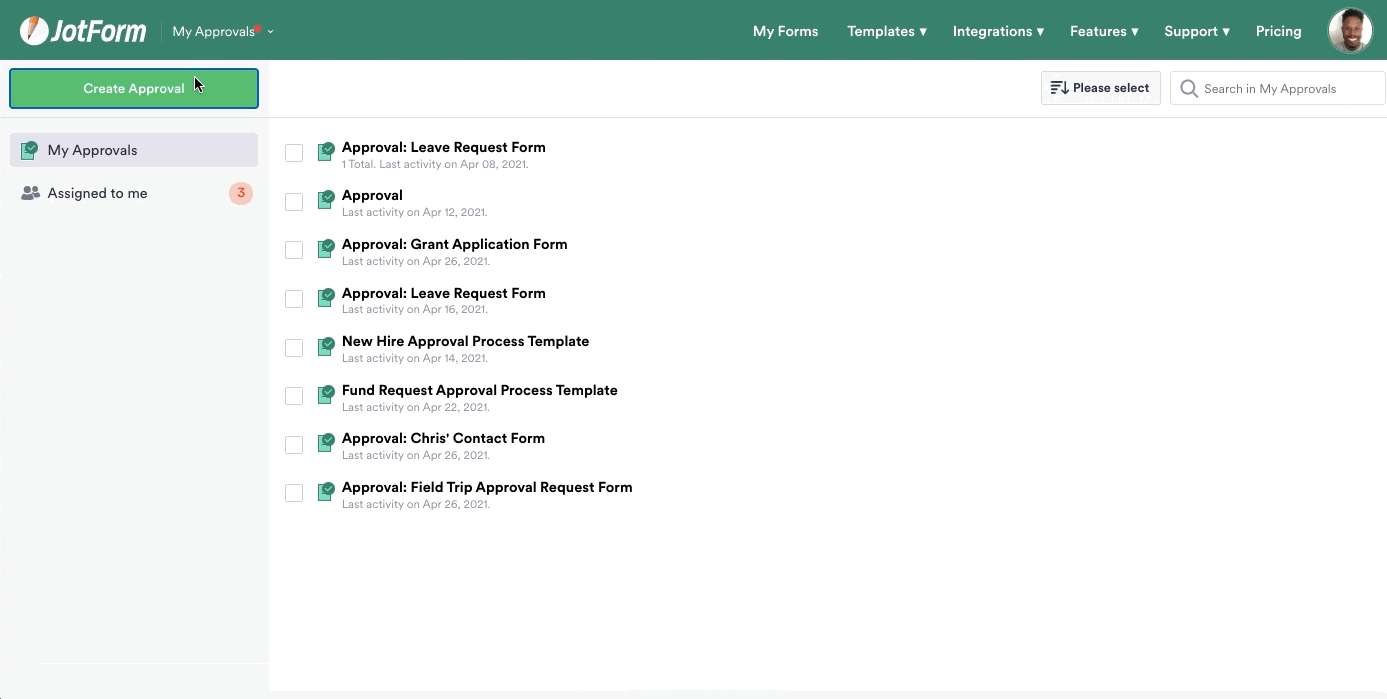
Task: Tick Fund Request Approval Process Template checkbox
Action: point(294,396)
